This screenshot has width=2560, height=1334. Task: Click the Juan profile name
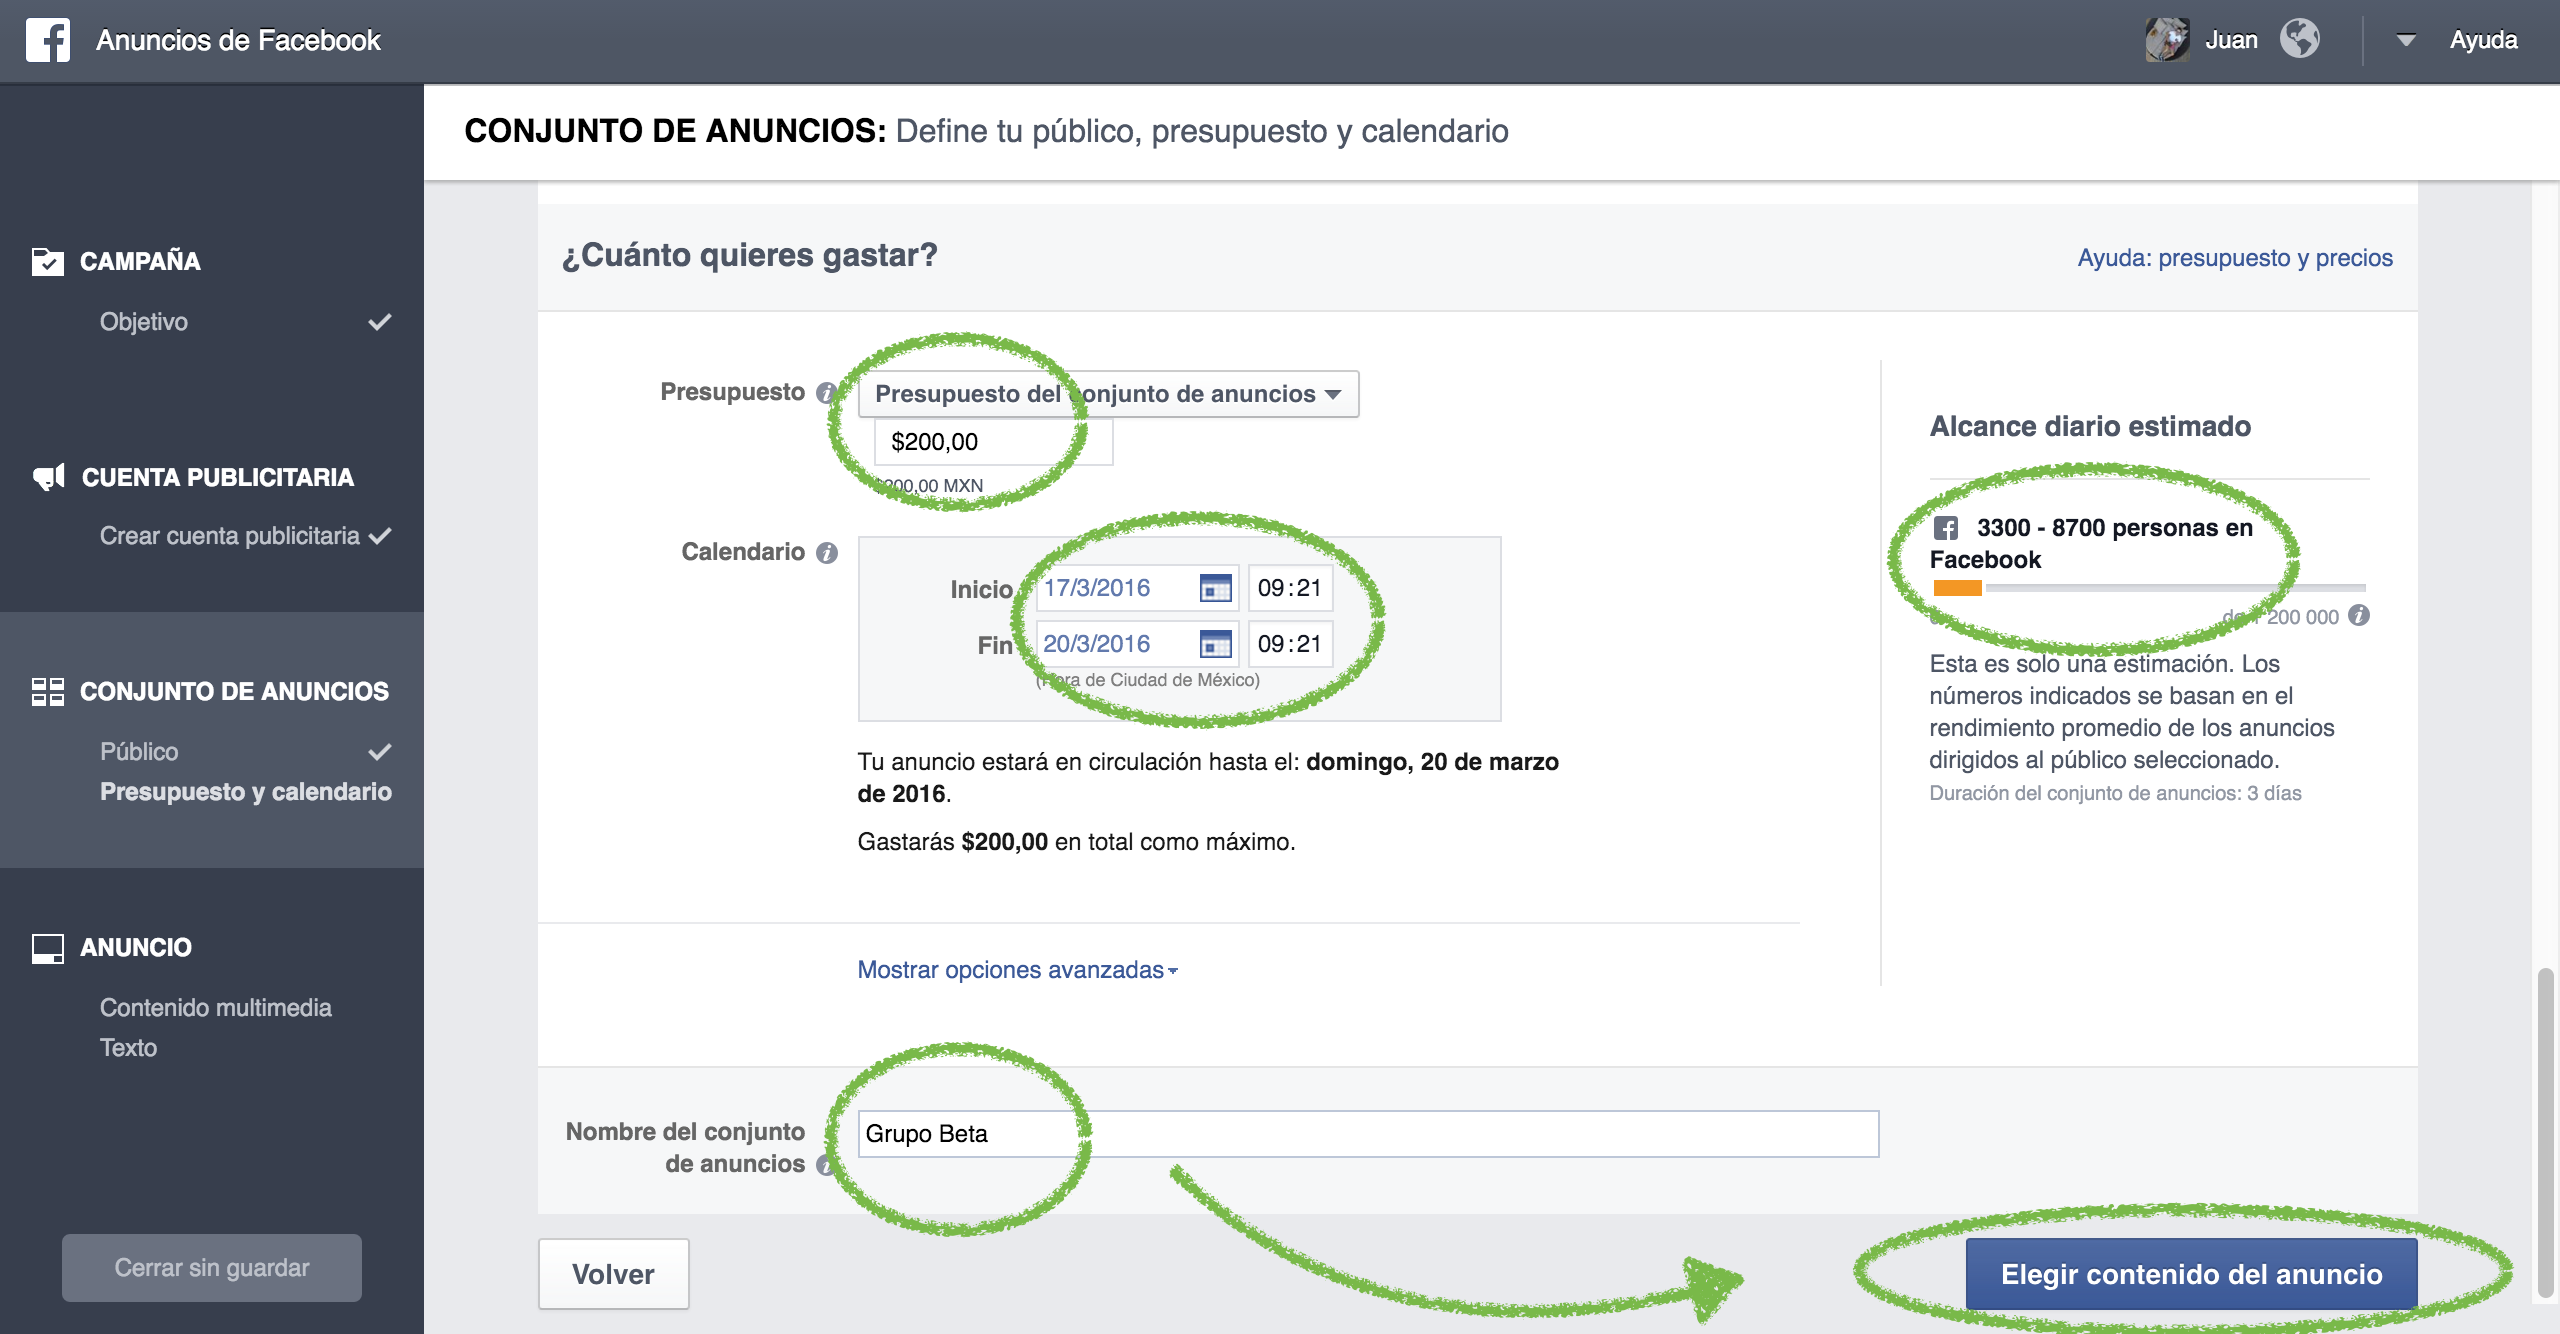coord(2231,40)
